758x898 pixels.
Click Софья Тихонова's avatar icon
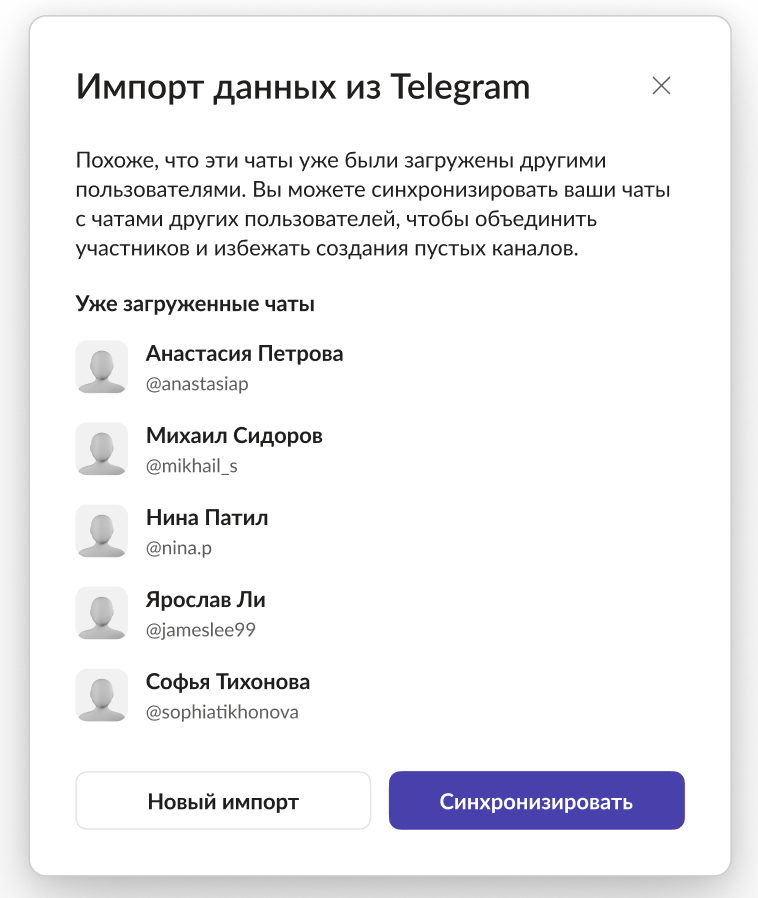[102, 695]
